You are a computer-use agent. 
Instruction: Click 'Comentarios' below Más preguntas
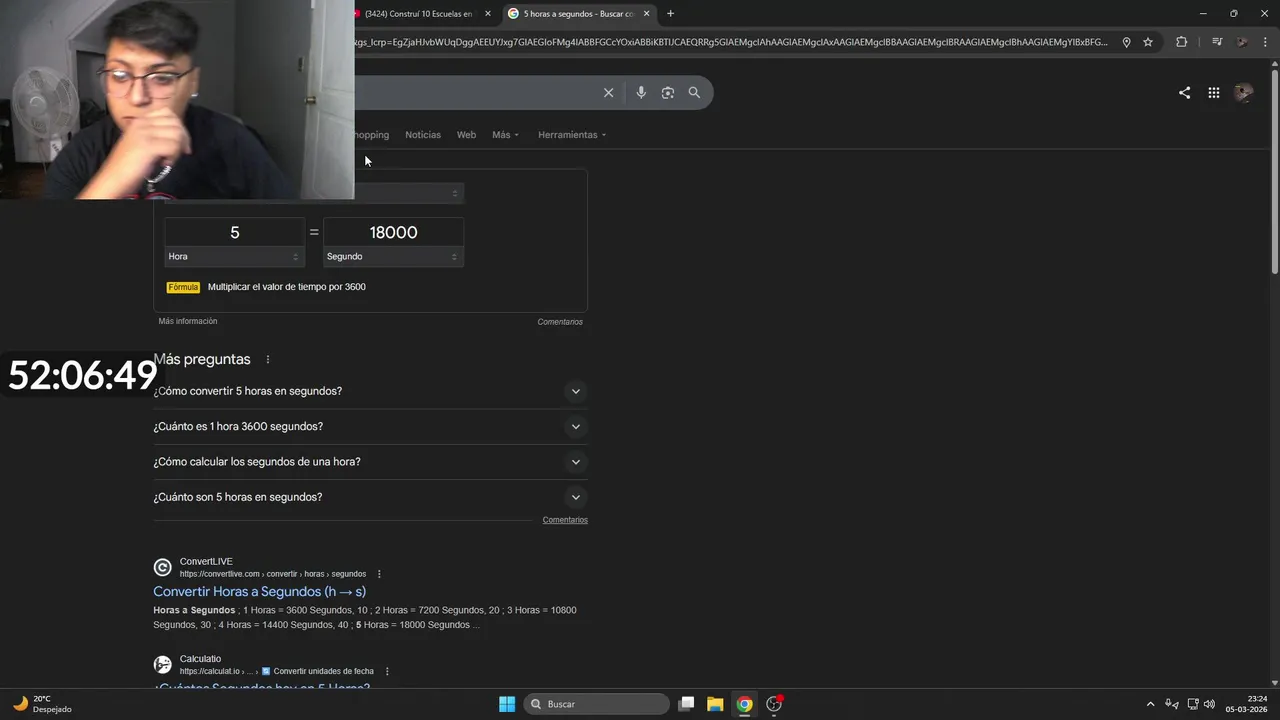point(565,520)
